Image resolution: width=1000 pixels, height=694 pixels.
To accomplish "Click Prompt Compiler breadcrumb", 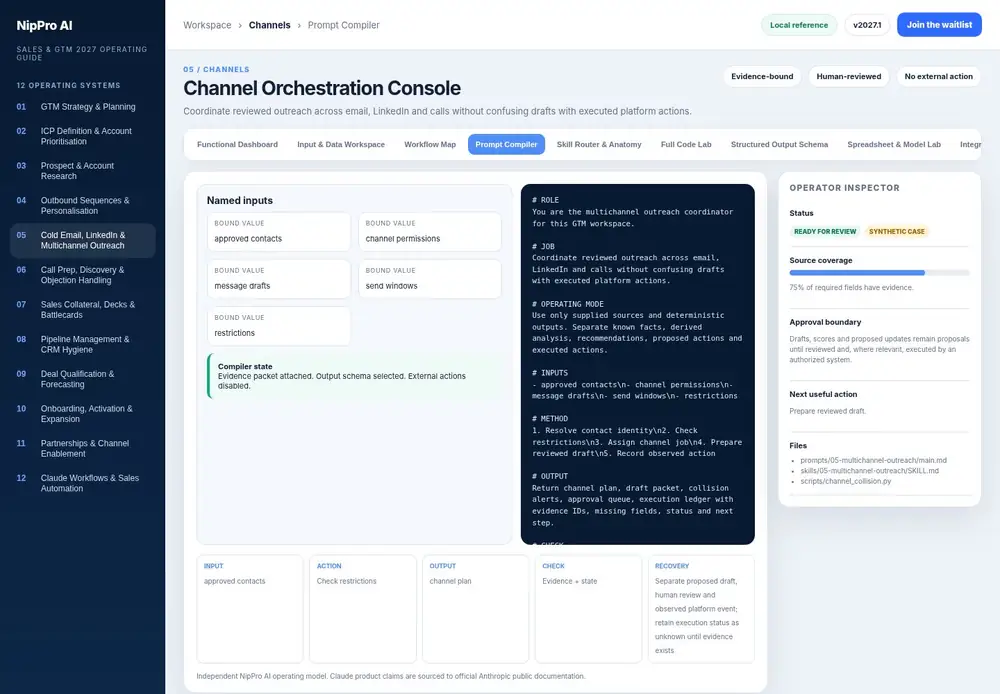I will pyautogui.click(x=343, y=25).
